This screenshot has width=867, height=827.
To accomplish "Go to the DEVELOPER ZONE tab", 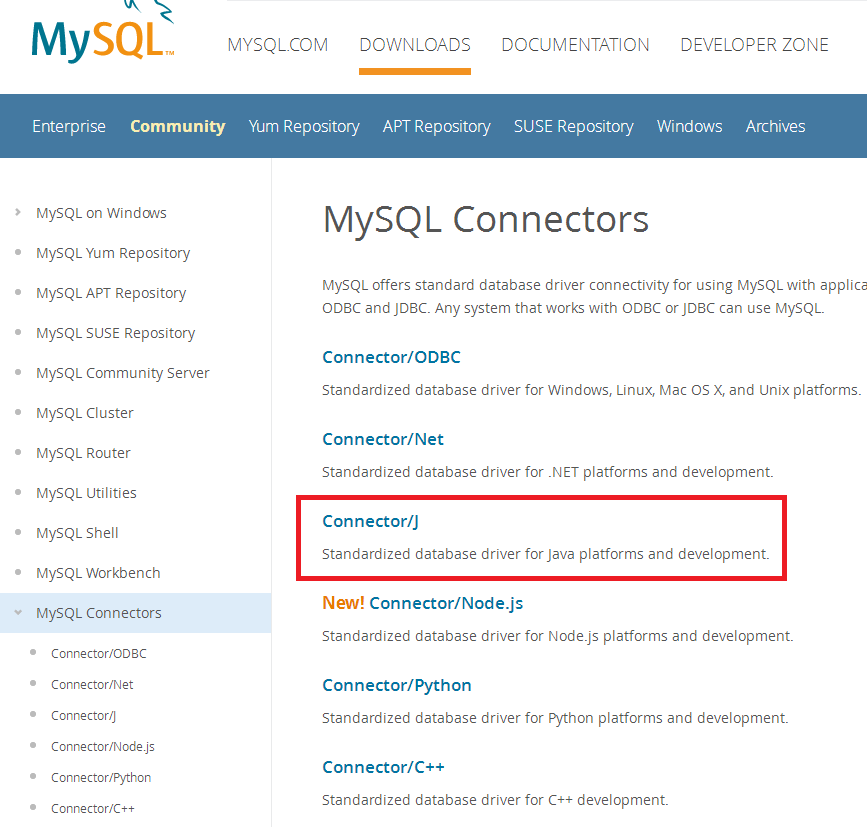I will coord(754,45).
